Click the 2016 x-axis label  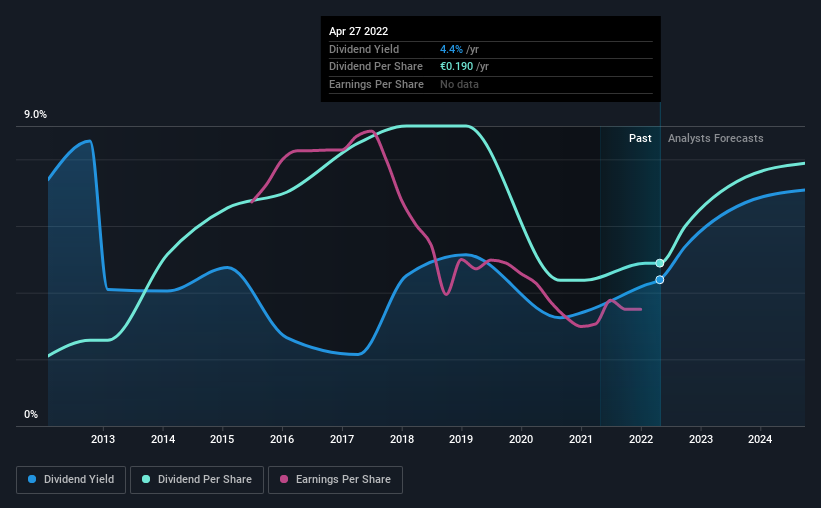(x=282, y=439)
